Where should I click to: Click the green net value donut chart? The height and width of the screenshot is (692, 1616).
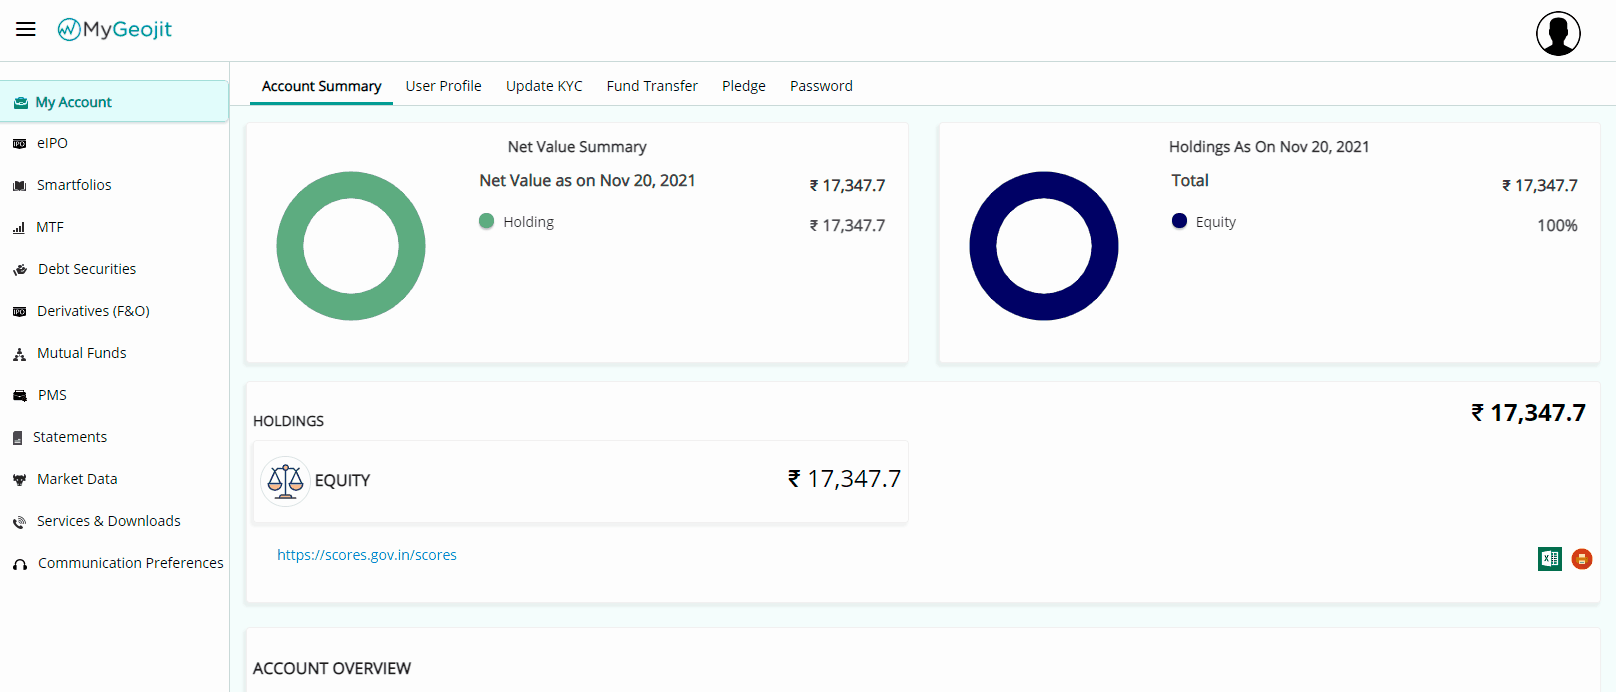[x=351, y=246]
